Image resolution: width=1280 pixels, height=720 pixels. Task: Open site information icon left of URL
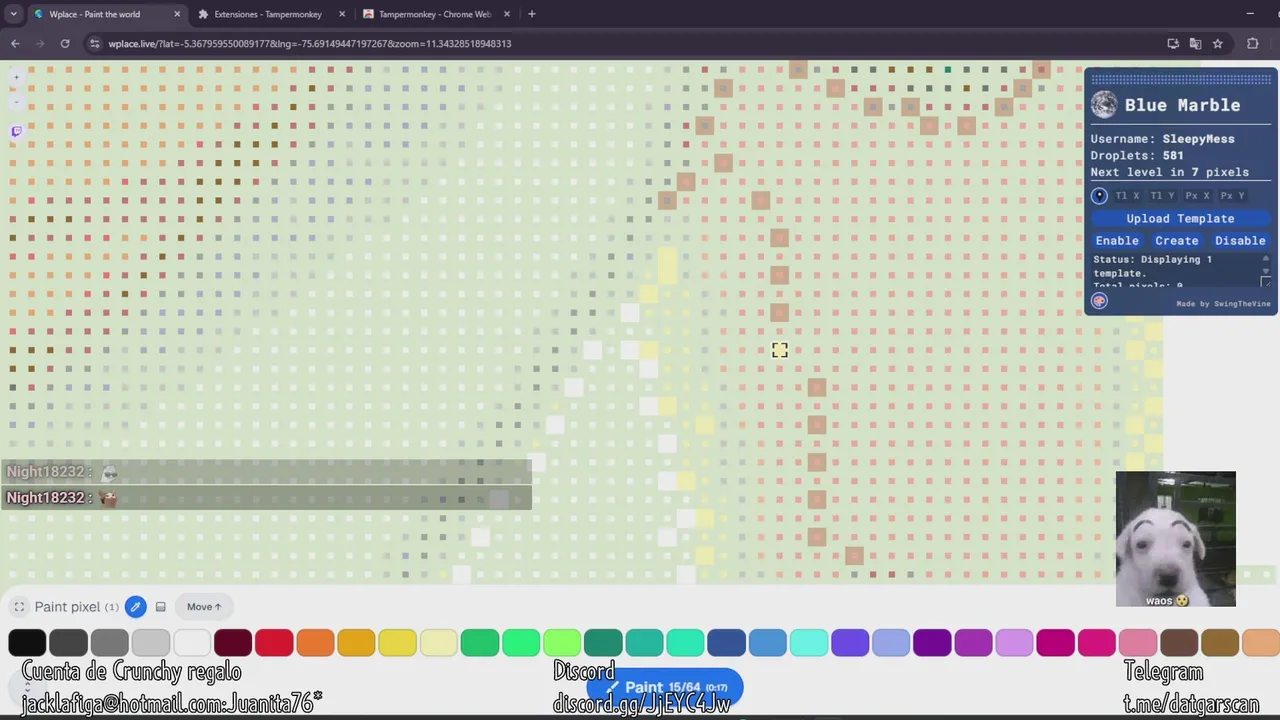[x=94, y=44]
